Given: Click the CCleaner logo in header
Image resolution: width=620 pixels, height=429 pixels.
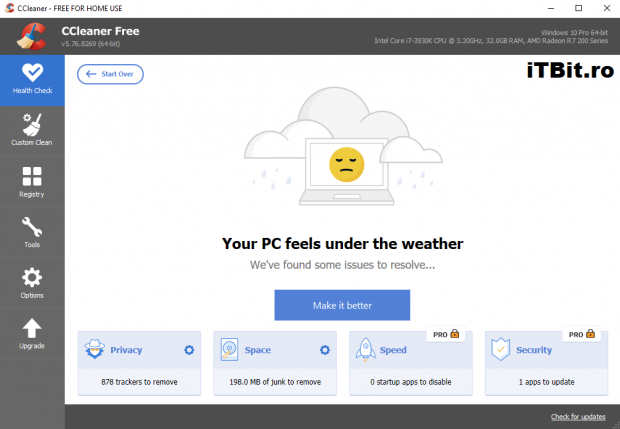Looking at the screenshot, I should (30, 36).
